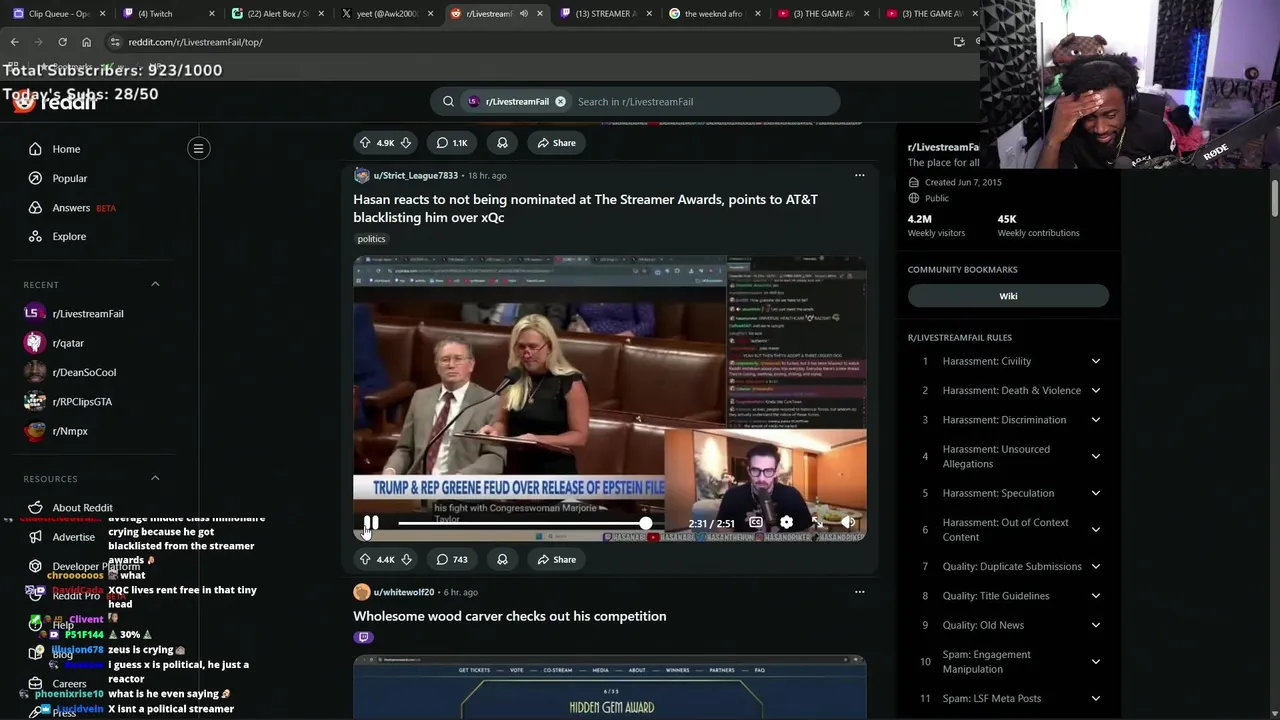Screen dimensions: 1280x720
Task: Switch to the weeknd afro tab
Action: click(x=714, y=13)
